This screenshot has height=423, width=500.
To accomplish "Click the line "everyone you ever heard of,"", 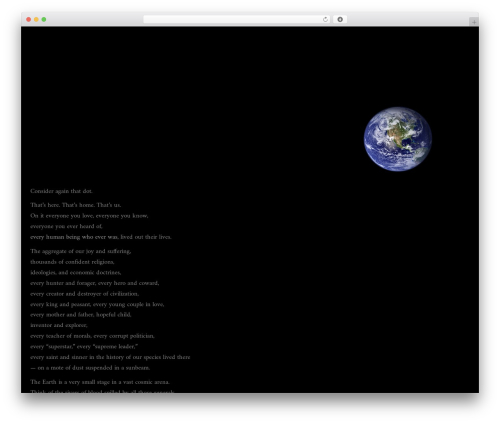I will tap(66, 226).
